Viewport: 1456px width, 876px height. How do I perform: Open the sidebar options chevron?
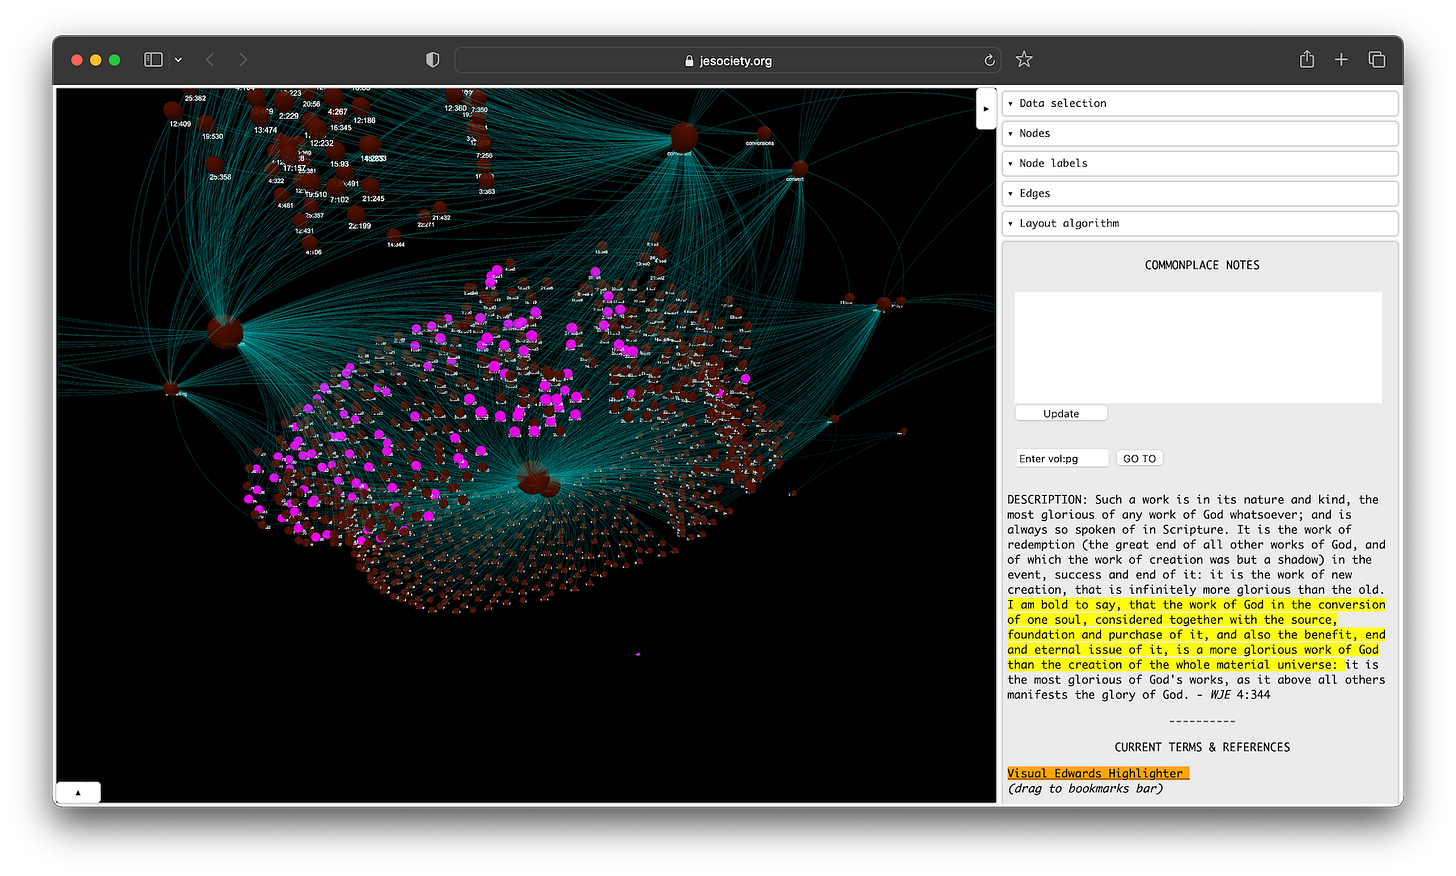click(178, 60)
